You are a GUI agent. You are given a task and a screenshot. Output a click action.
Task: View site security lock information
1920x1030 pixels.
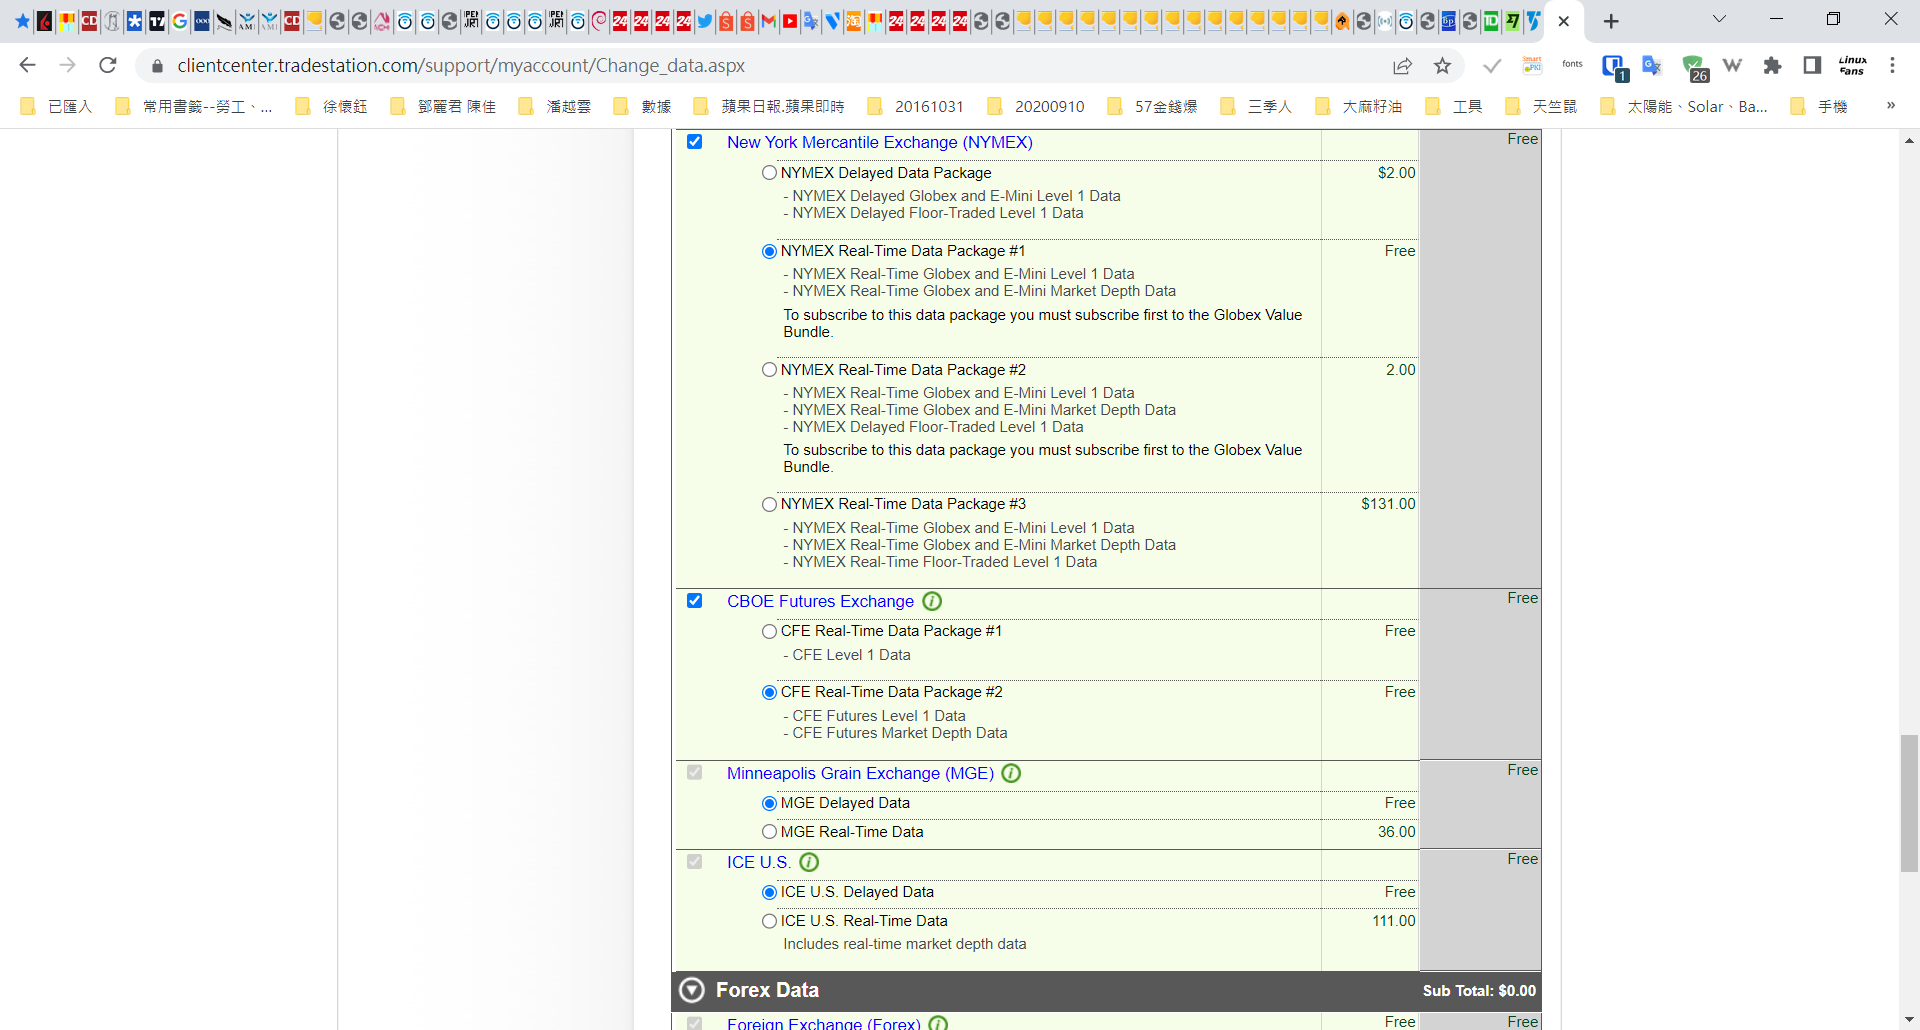point(157,66)
